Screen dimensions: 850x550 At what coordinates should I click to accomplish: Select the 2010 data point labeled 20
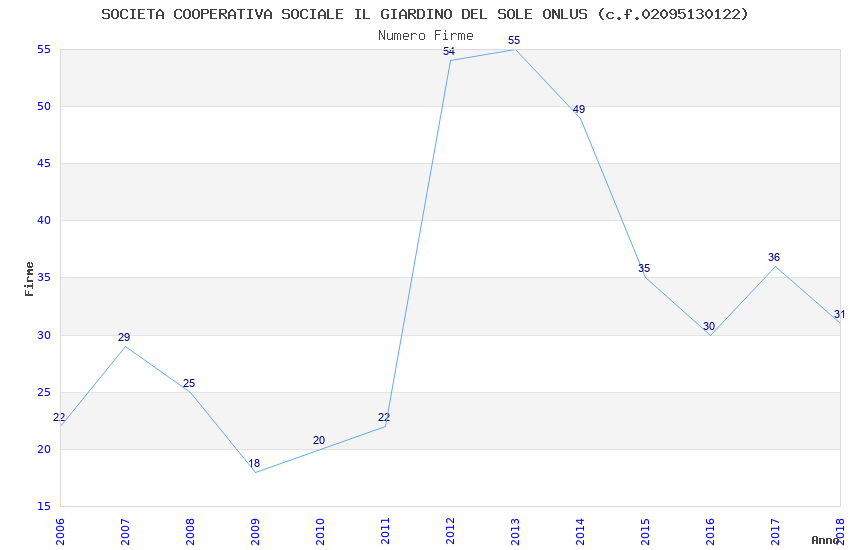319,440
